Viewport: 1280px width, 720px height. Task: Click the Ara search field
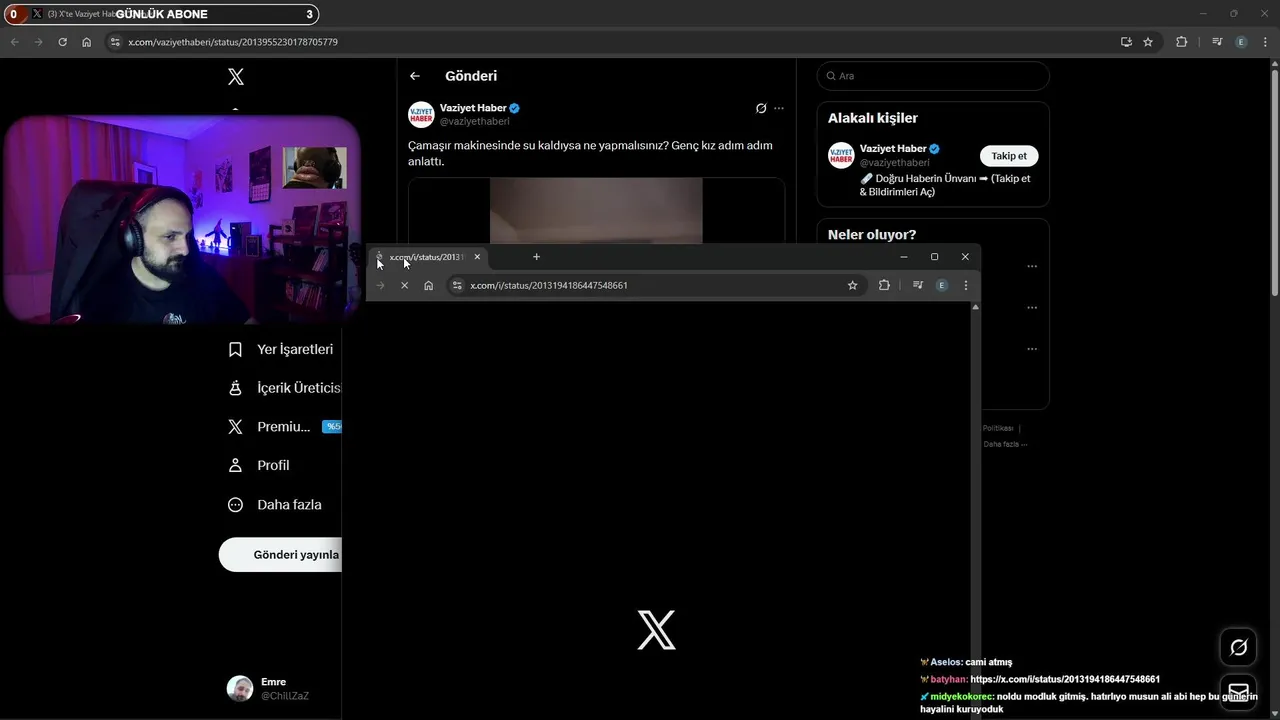tap(933, 76)
